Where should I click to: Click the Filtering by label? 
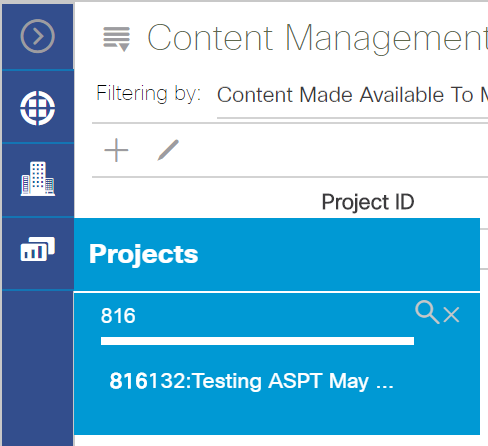(x=149, y=94)
